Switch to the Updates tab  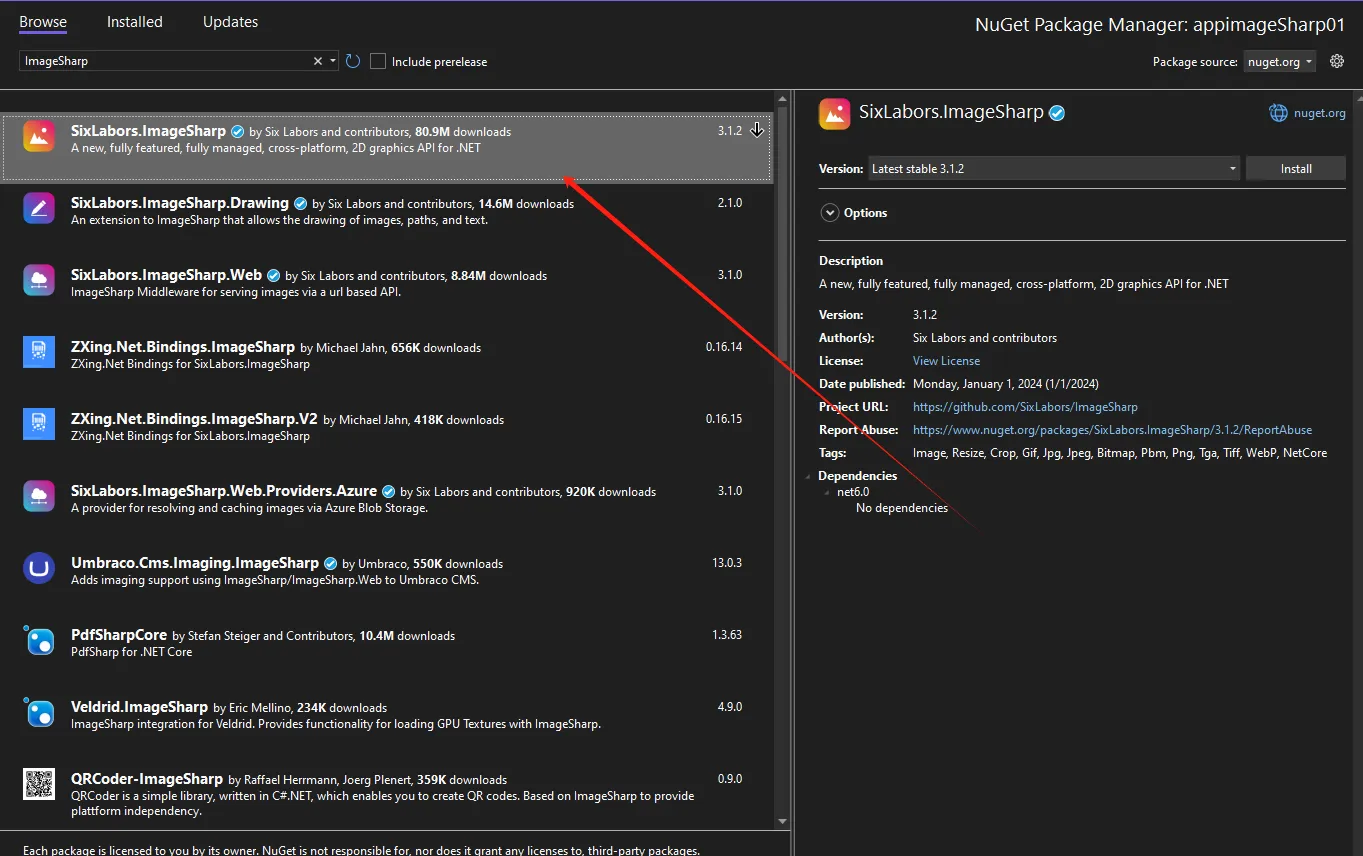pyautogui.click(x=230, y=22)
